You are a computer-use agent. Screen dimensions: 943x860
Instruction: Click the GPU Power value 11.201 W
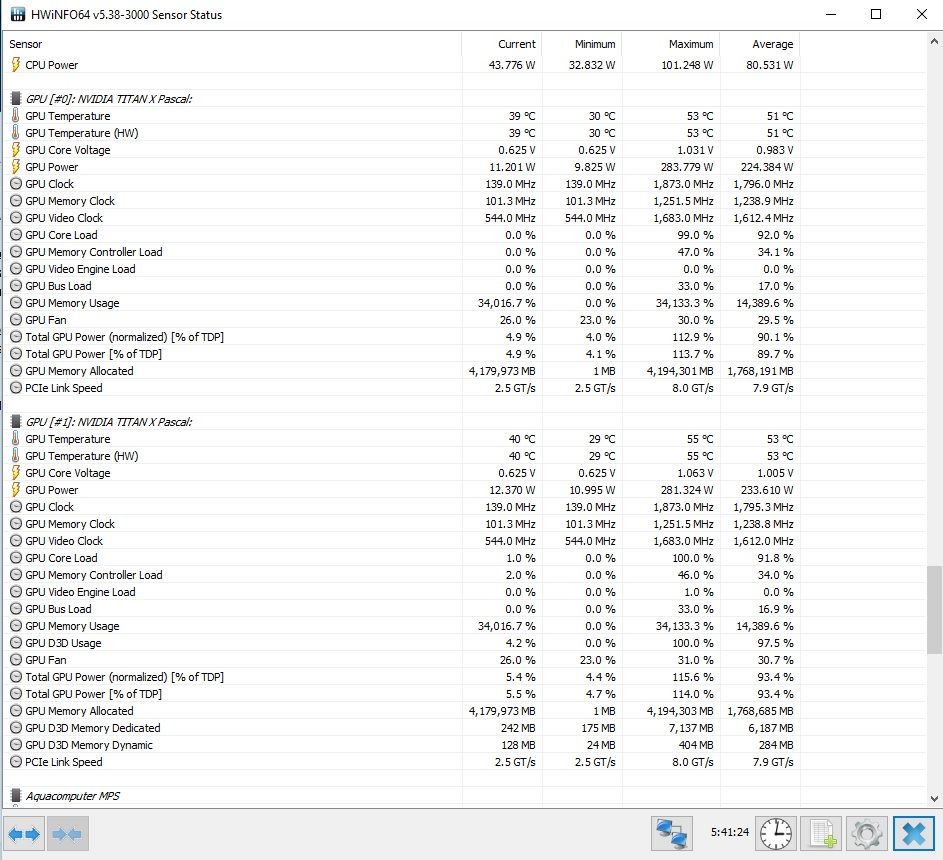pos(512,167)
